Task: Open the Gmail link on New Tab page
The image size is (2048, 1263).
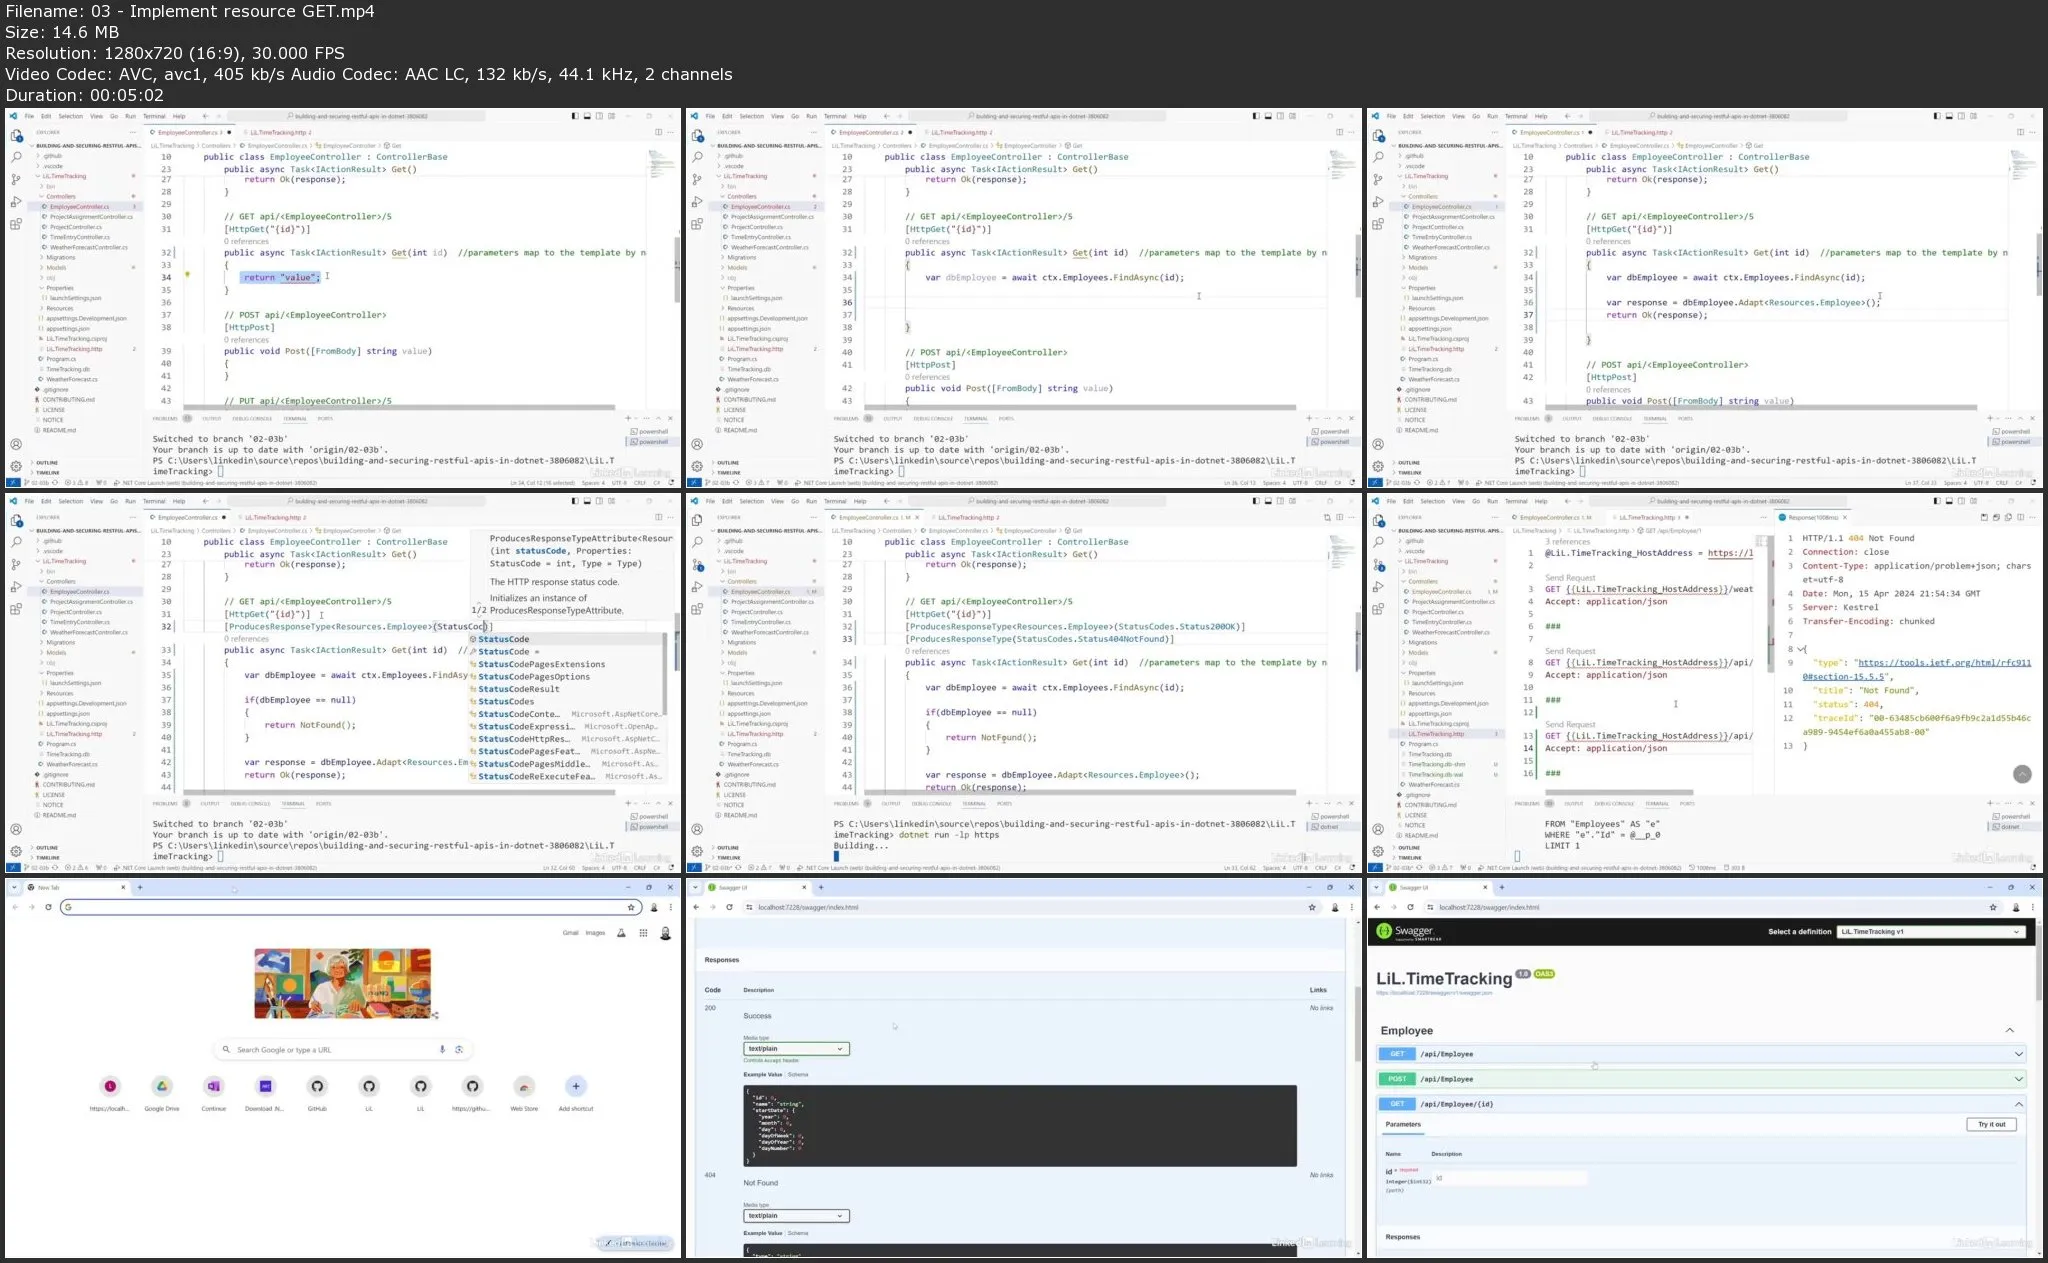Action: point(570,933)
